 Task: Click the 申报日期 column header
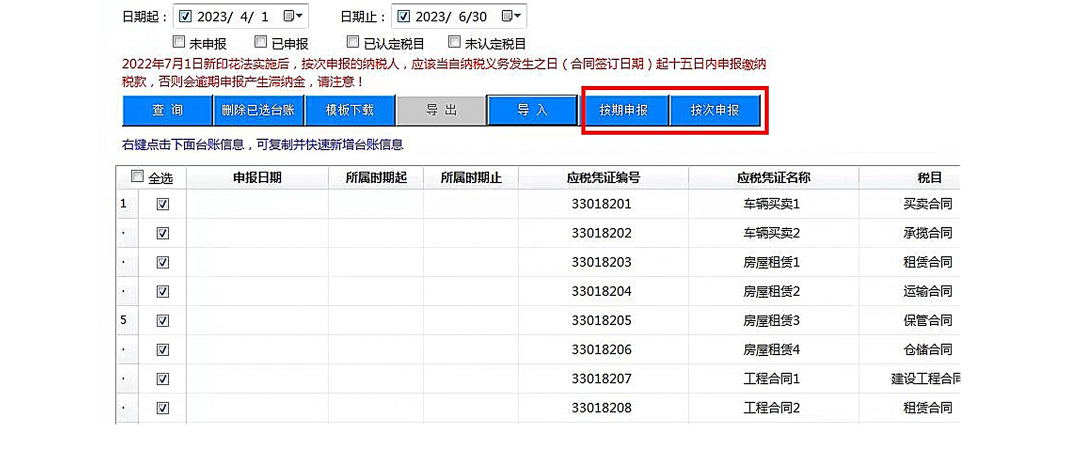257,178
